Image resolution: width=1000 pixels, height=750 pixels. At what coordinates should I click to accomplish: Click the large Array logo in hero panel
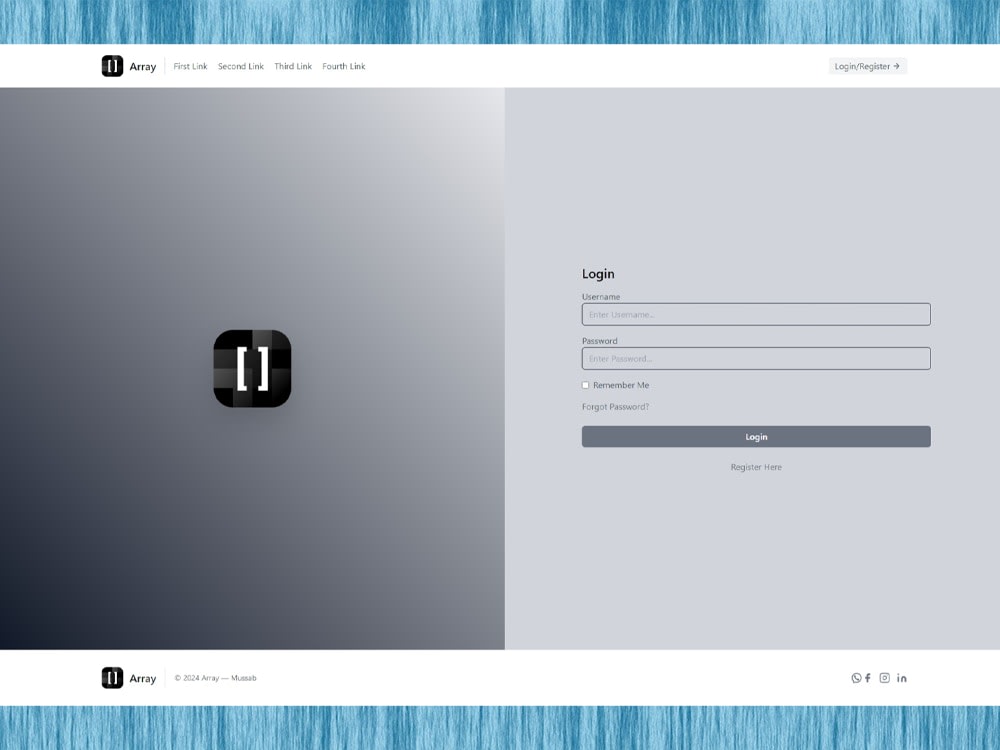pyautogui.click(x=253, y=369)
